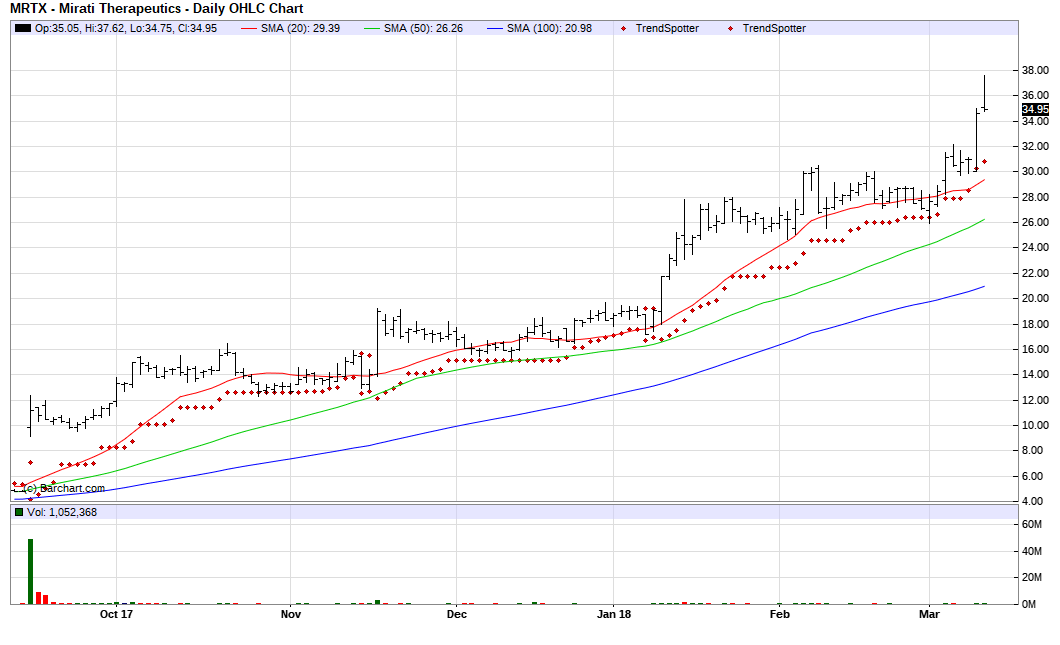Click the second TrendSpotter legend label
This screenshot has width=1060, height=645.
[x=774, y=28]
